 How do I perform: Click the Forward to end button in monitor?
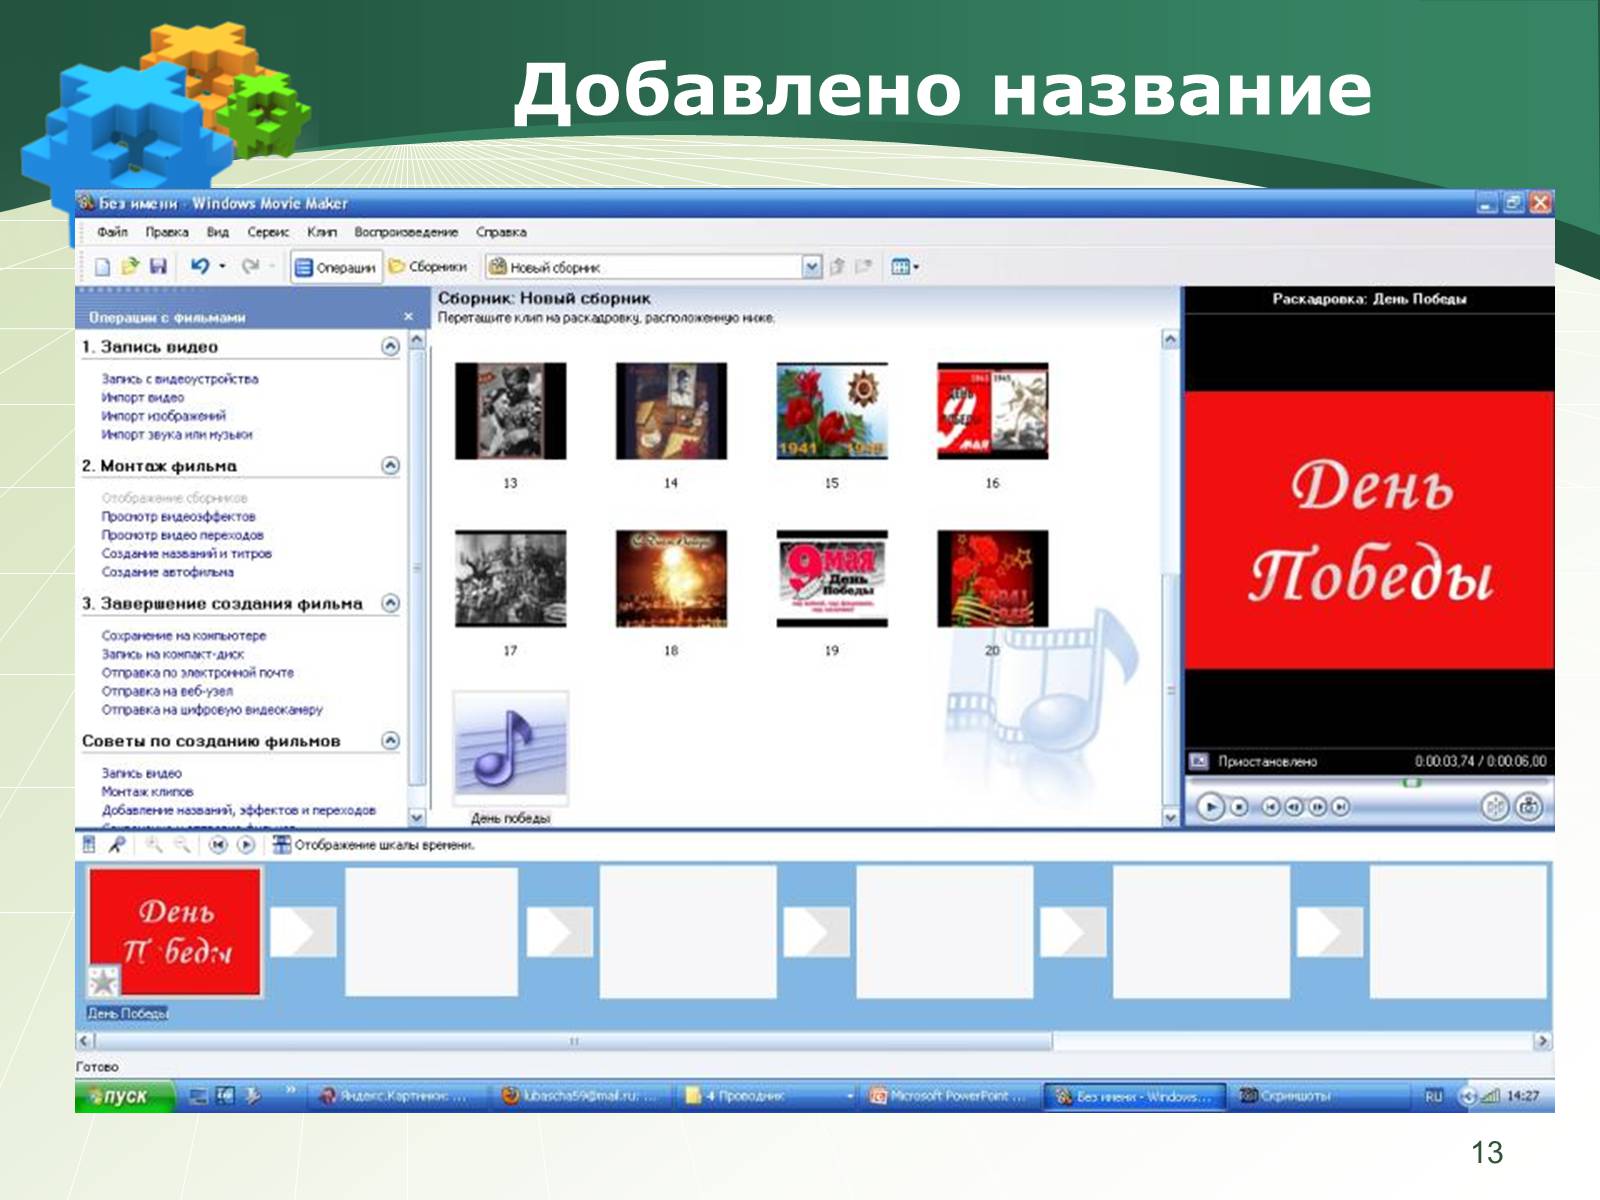(x=1341, y=806)
